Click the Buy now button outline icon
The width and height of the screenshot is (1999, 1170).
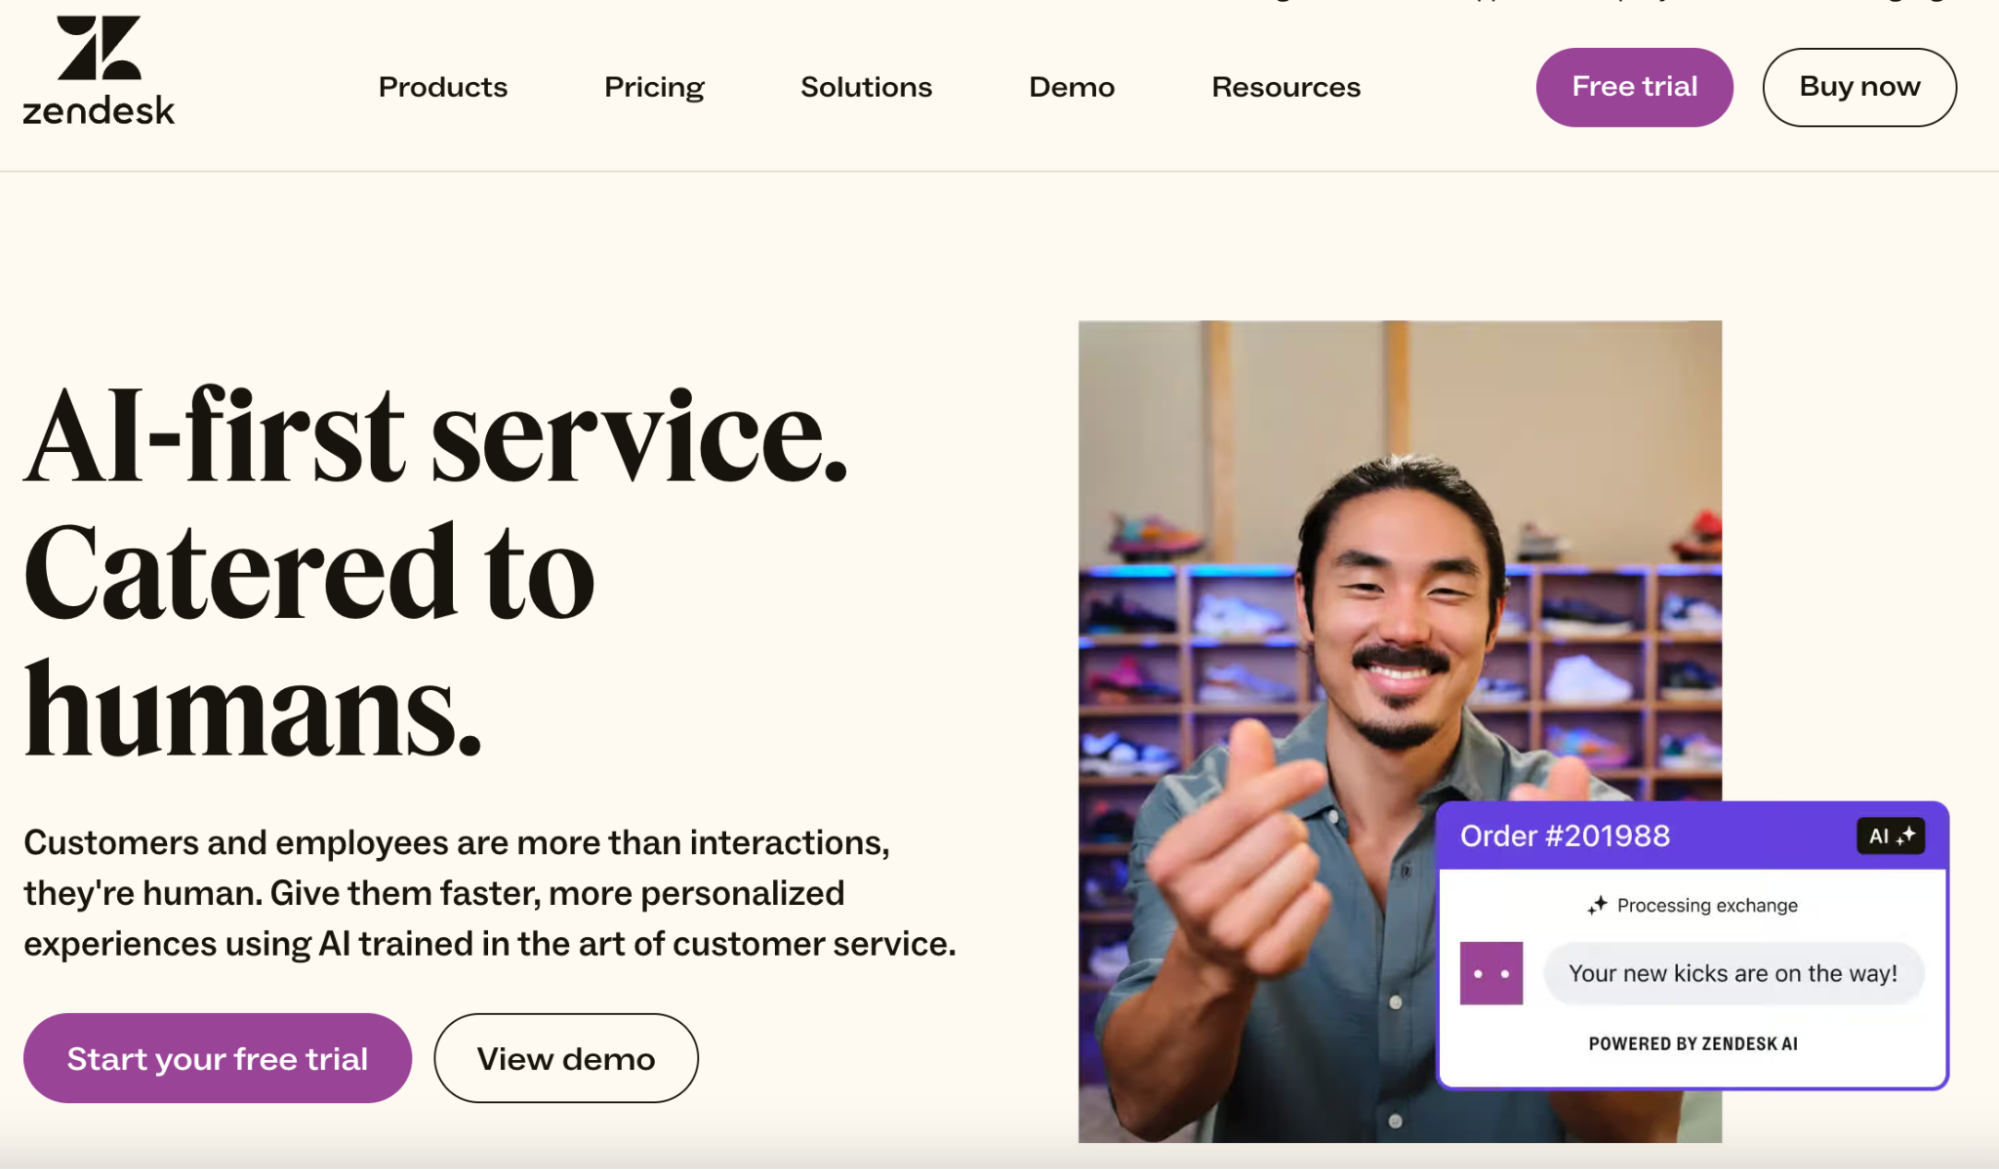tap(1858, 86)
